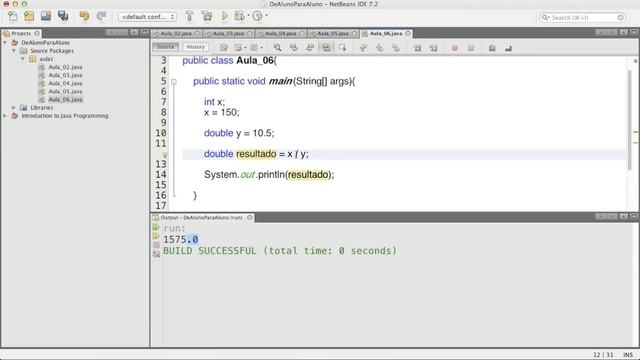Toggle Rectangular Selection icon
Image resolution: width=640 pixels, height=360 pixels.
pyautogui.click(x=342, y=48)
